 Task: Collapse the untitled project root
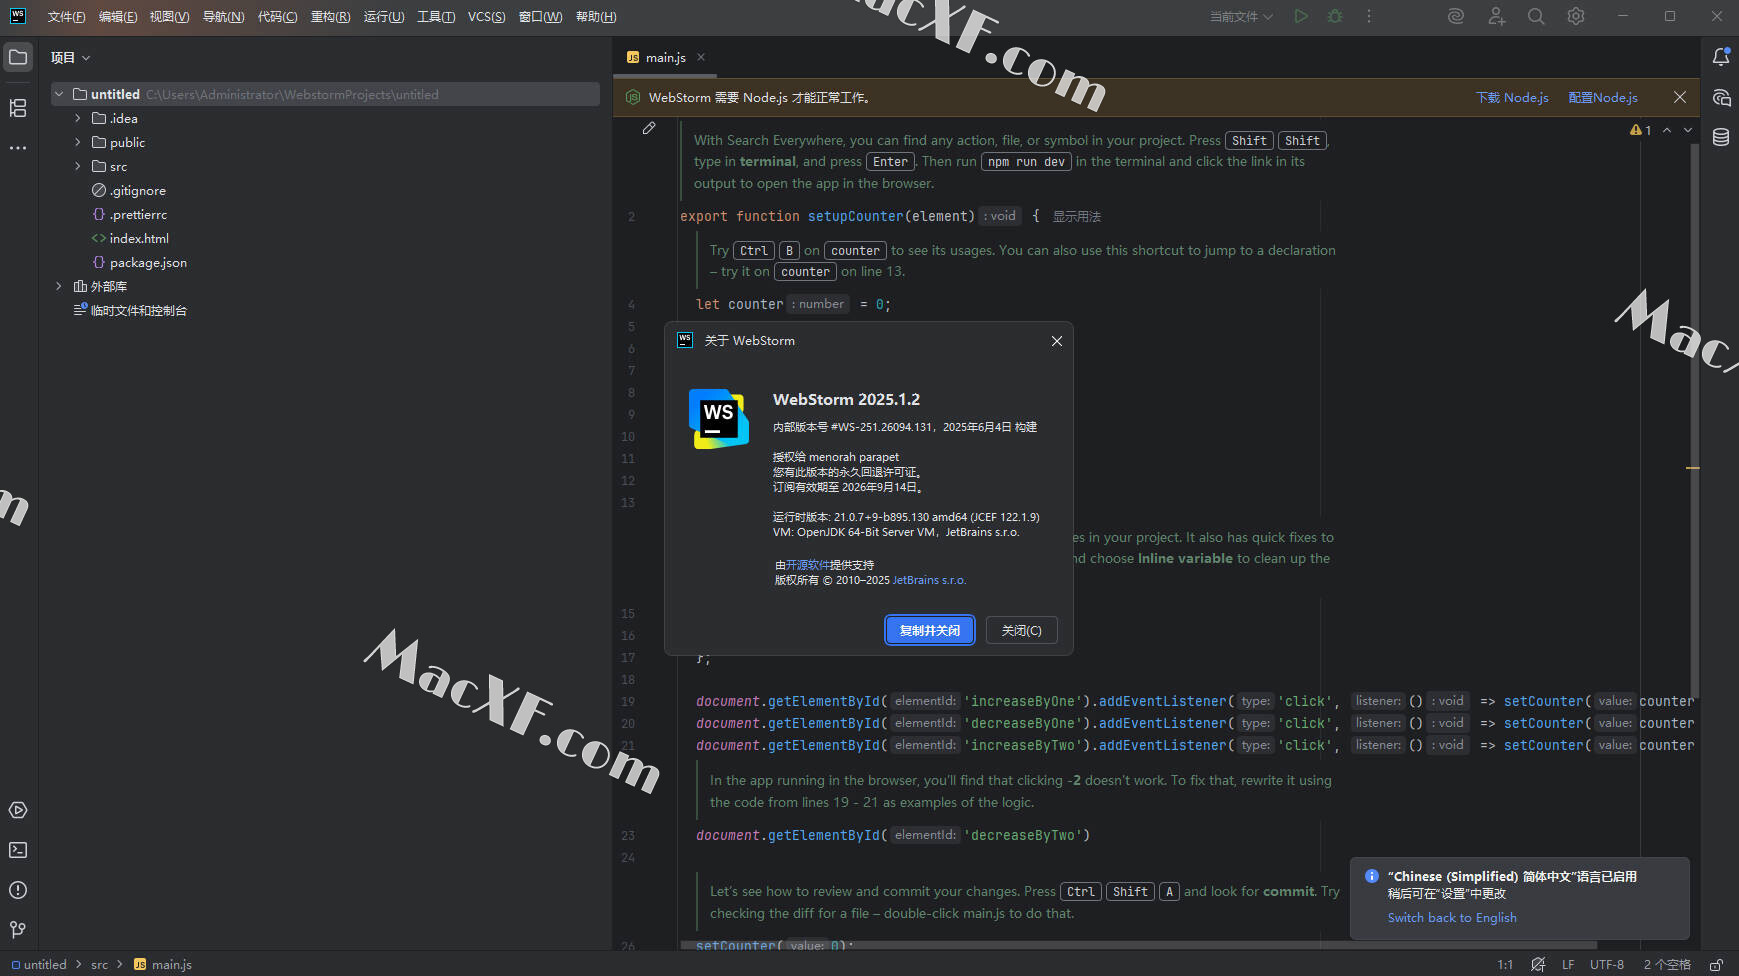(x=59, y=94)
